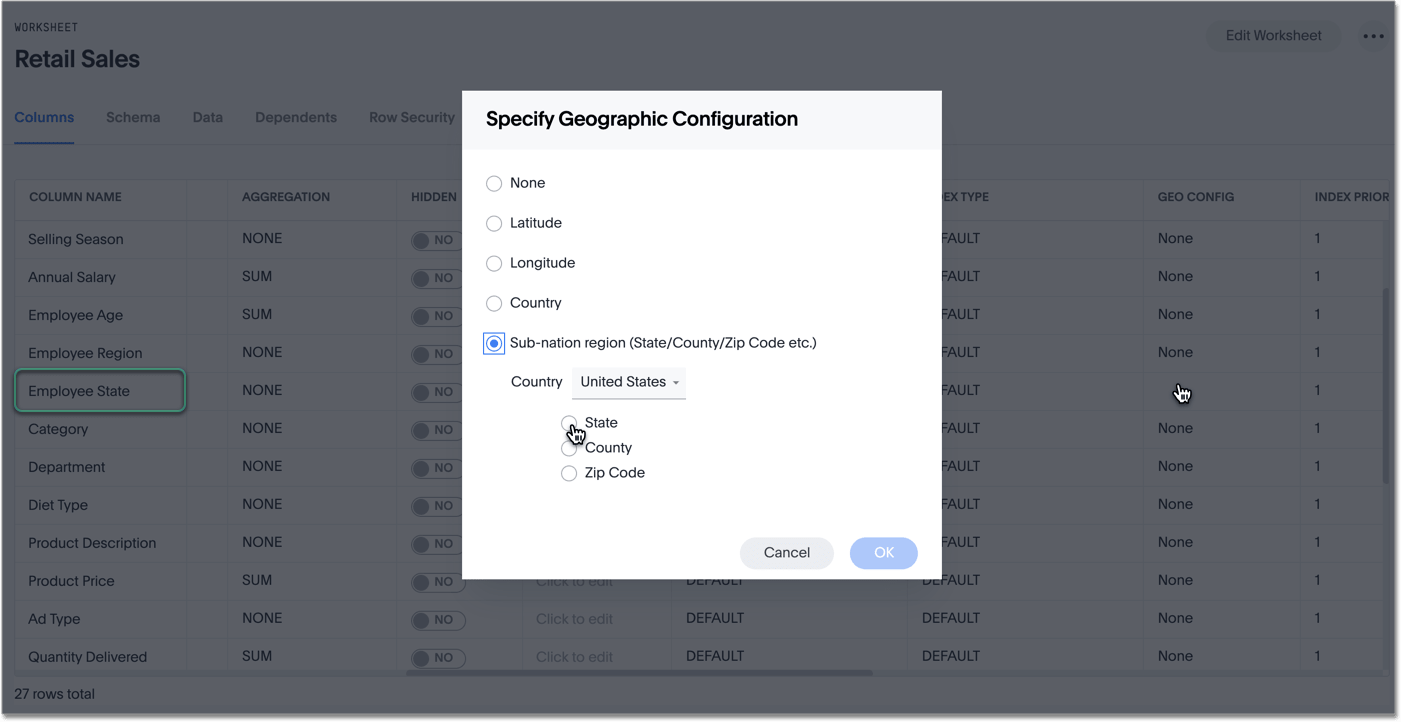1401x722 pixels.
Task: Cancel the geographic configuration dialog
Action: coord(787,553)
